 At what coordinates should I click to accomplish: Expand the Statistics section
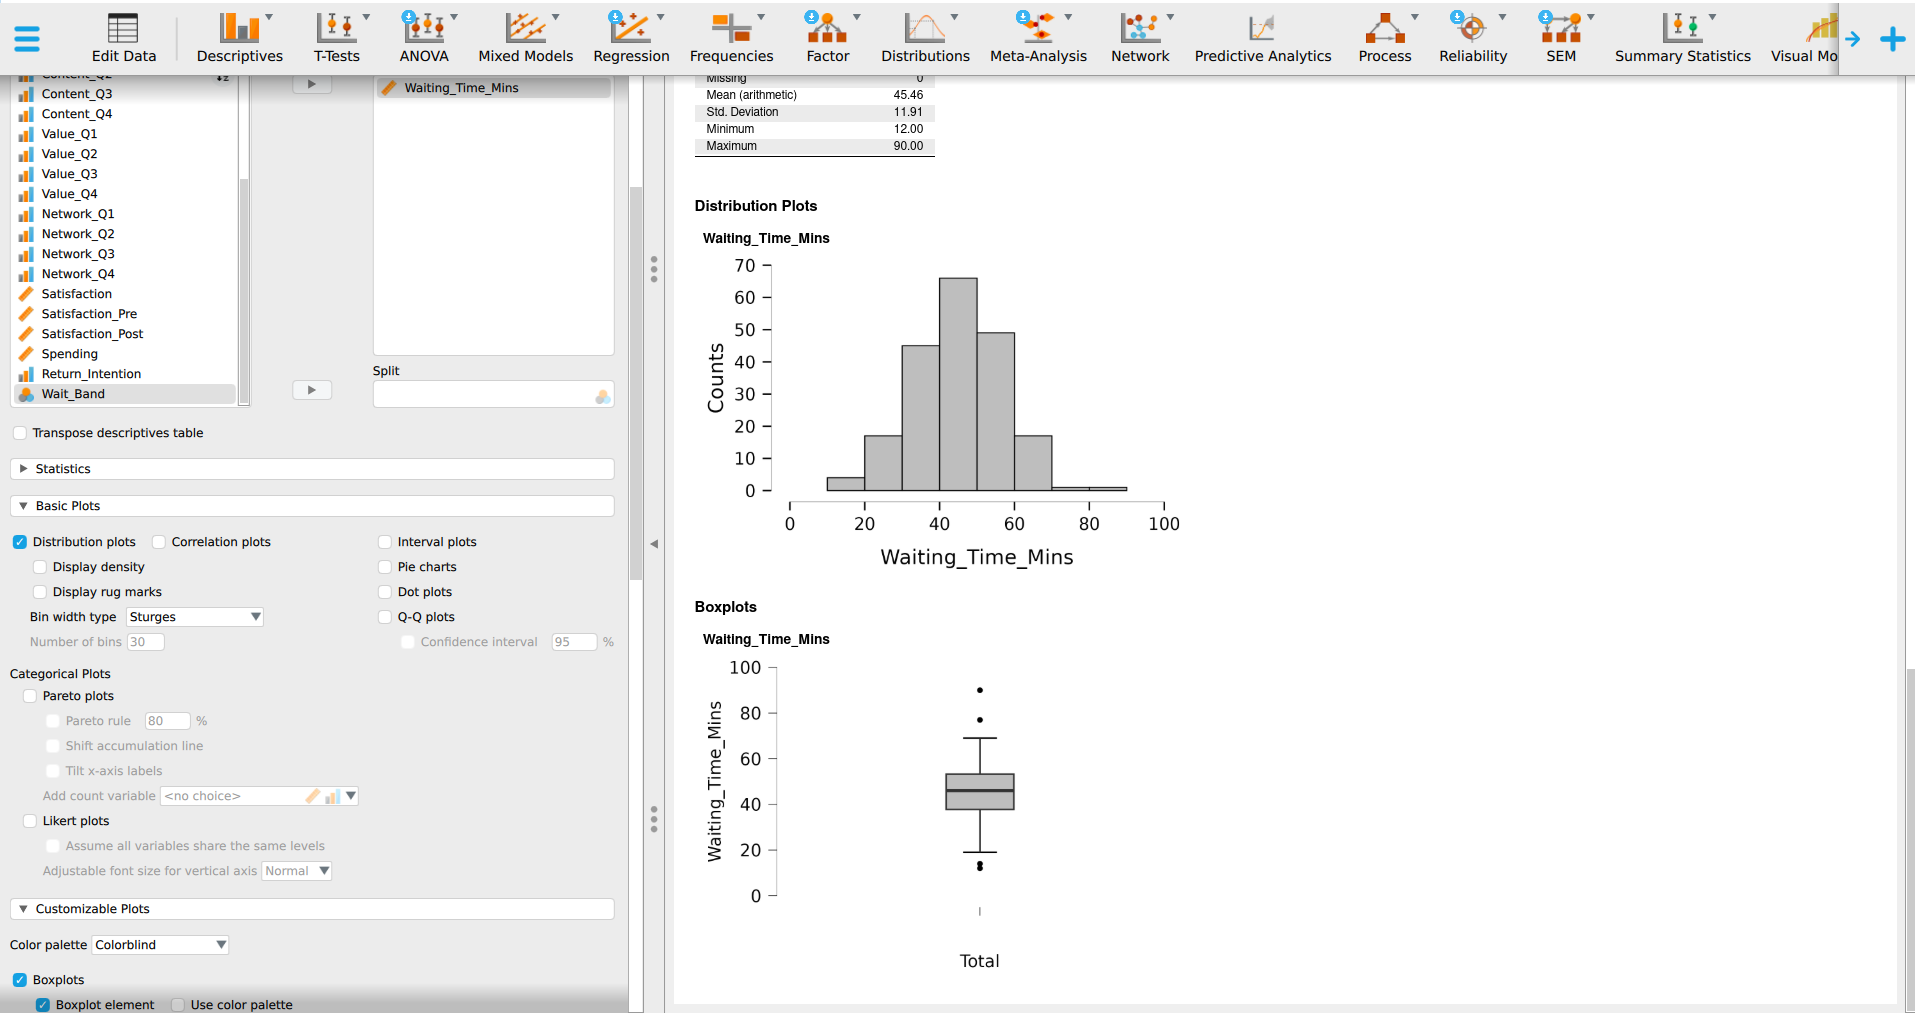(312, 469)
